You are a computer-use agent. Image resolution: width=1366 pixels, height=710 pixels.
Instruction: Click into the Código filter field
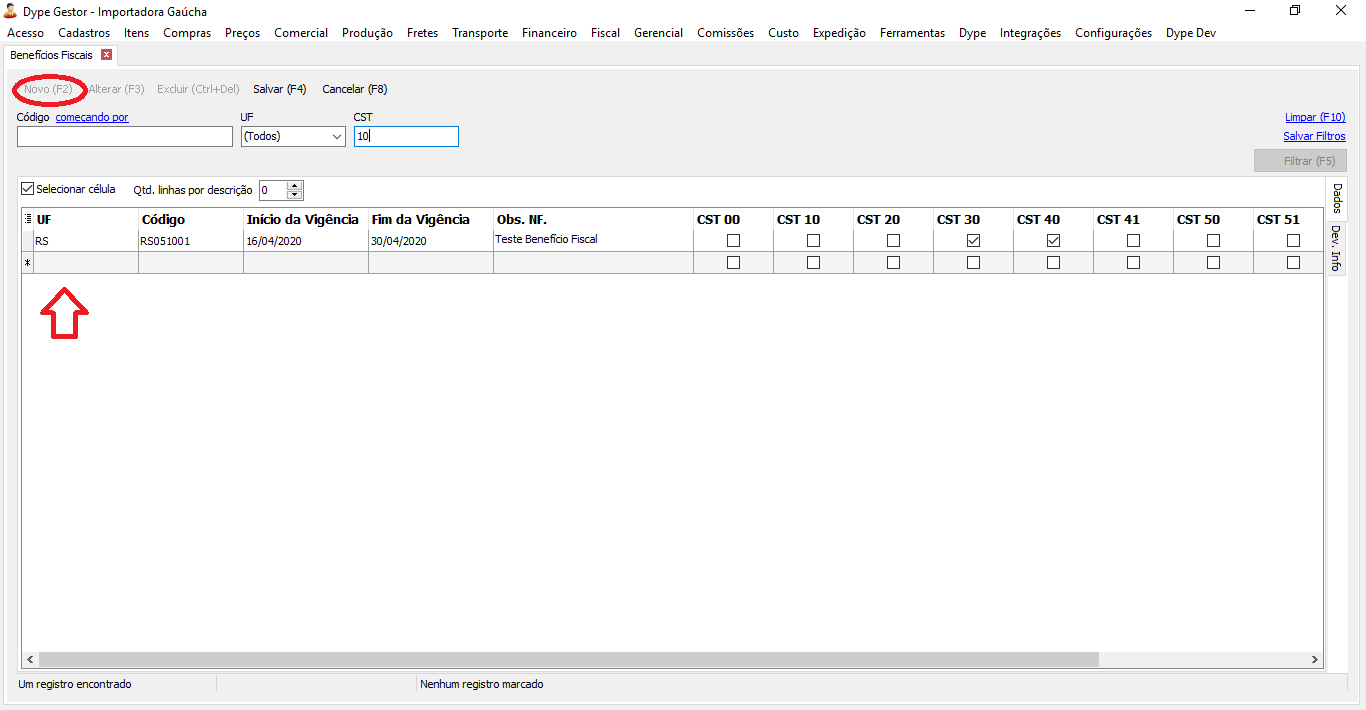pyautogui.click(x=125, y=137)
